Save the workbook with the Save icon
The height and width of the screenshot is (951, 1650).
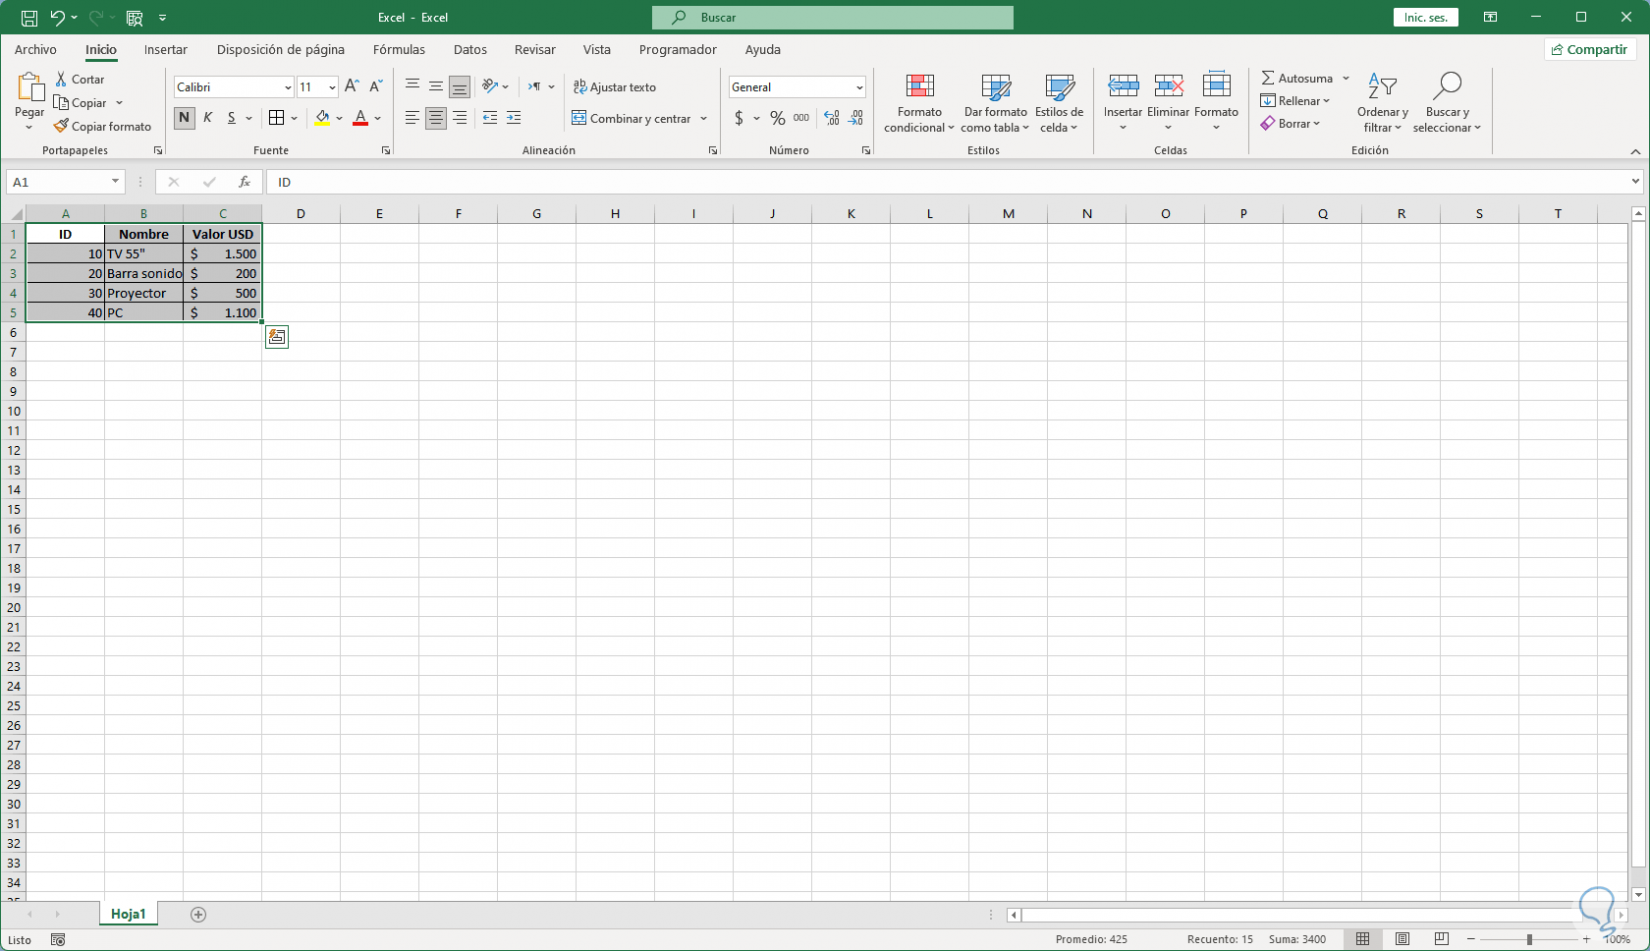(x=29, y=18)
